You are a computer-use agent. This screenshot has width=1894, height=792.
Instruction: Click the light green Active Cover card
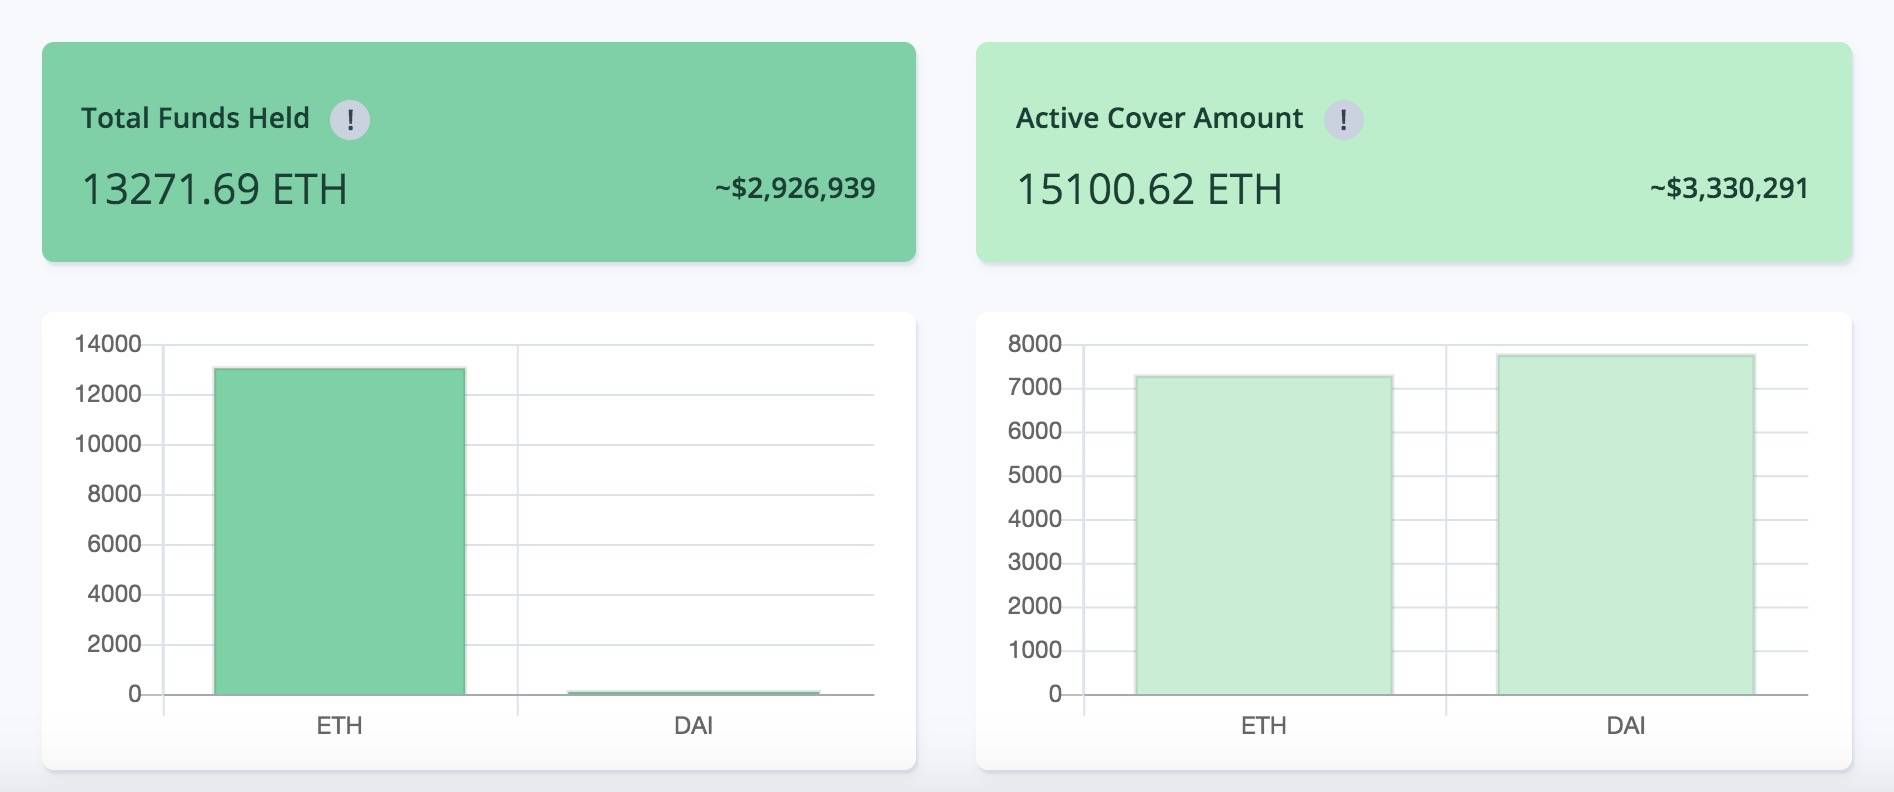pos(1414,152)
